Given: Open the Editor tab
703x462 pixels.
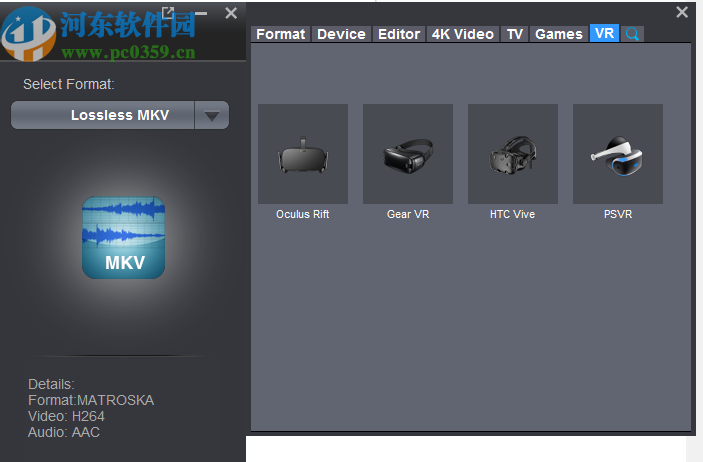Looking at the screenshot, I should [x=399, y=34].
